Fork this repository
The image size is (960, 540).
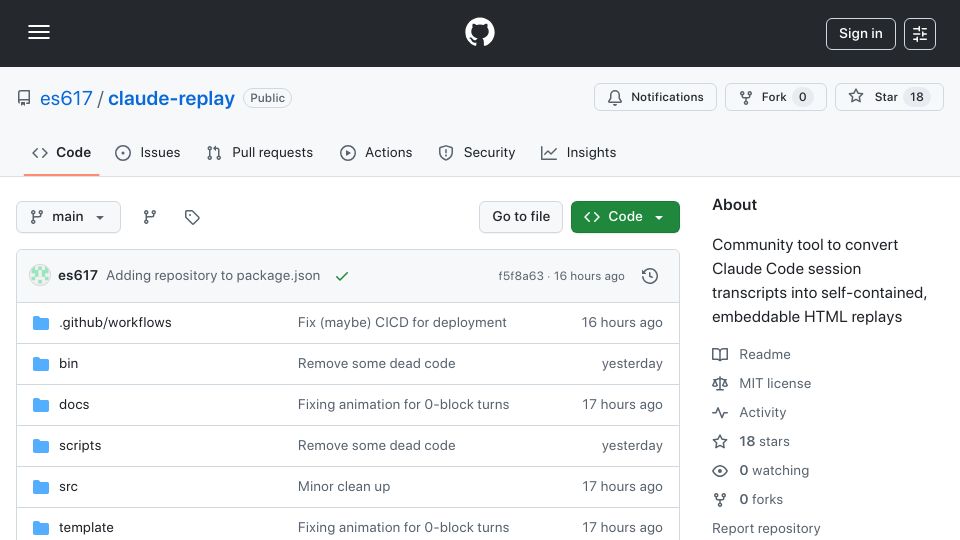(775, 97)
